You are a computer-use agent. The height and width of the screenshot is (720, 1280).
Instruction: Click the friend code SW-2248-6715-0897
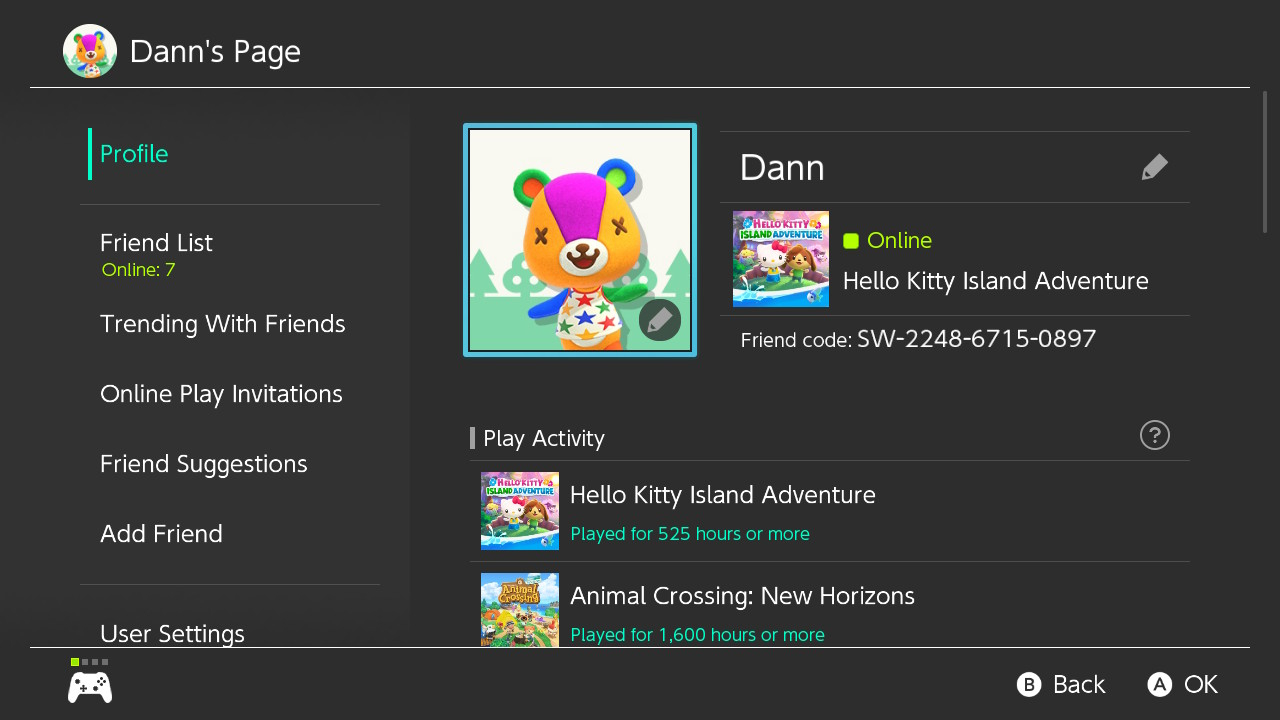[976, 339]
